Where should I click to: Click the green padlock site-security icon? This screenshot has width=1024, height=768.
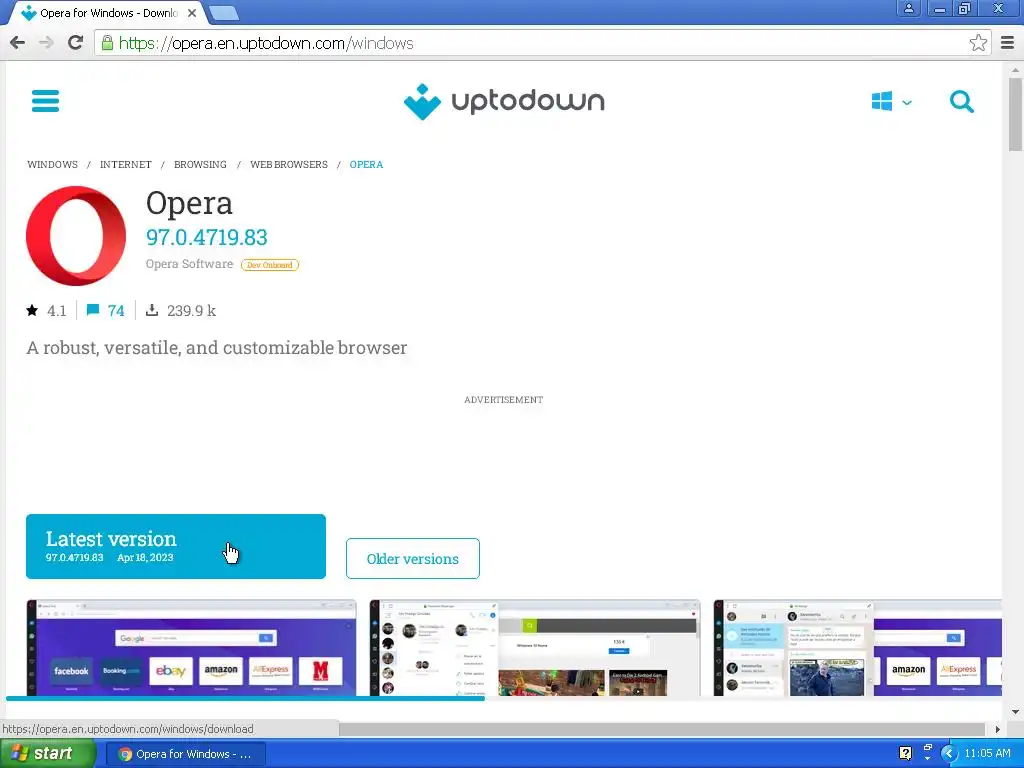tap(107, 43)
